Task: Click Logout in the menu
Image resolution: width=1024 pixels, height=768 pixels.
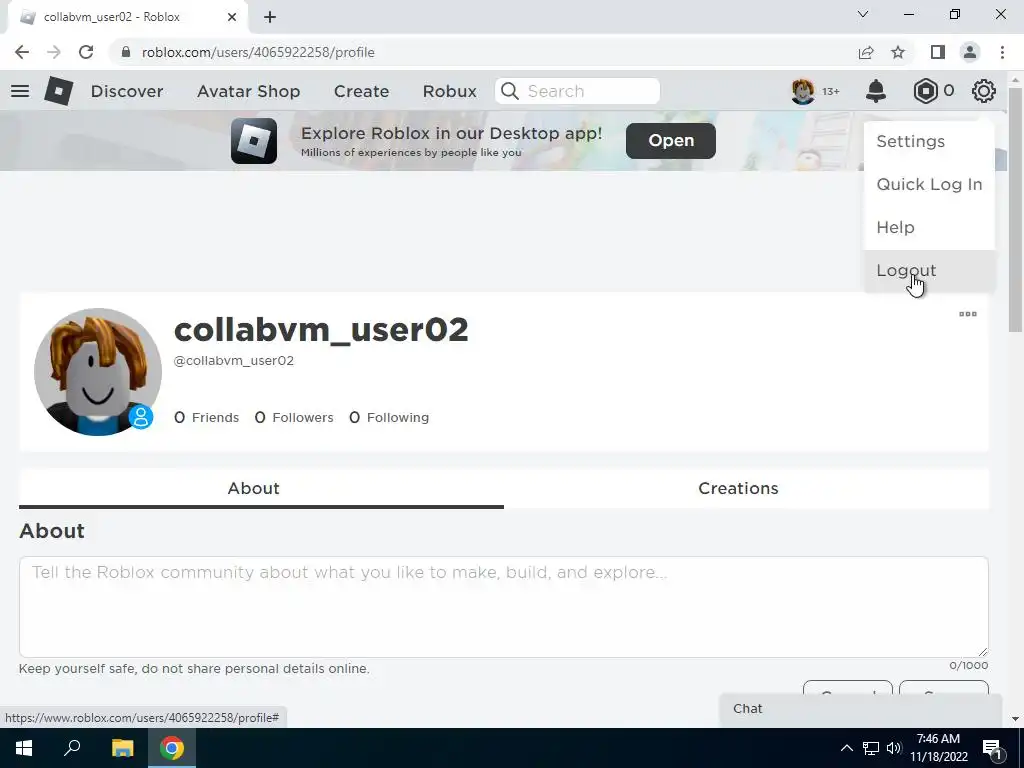Action: (x=929, y=270)
